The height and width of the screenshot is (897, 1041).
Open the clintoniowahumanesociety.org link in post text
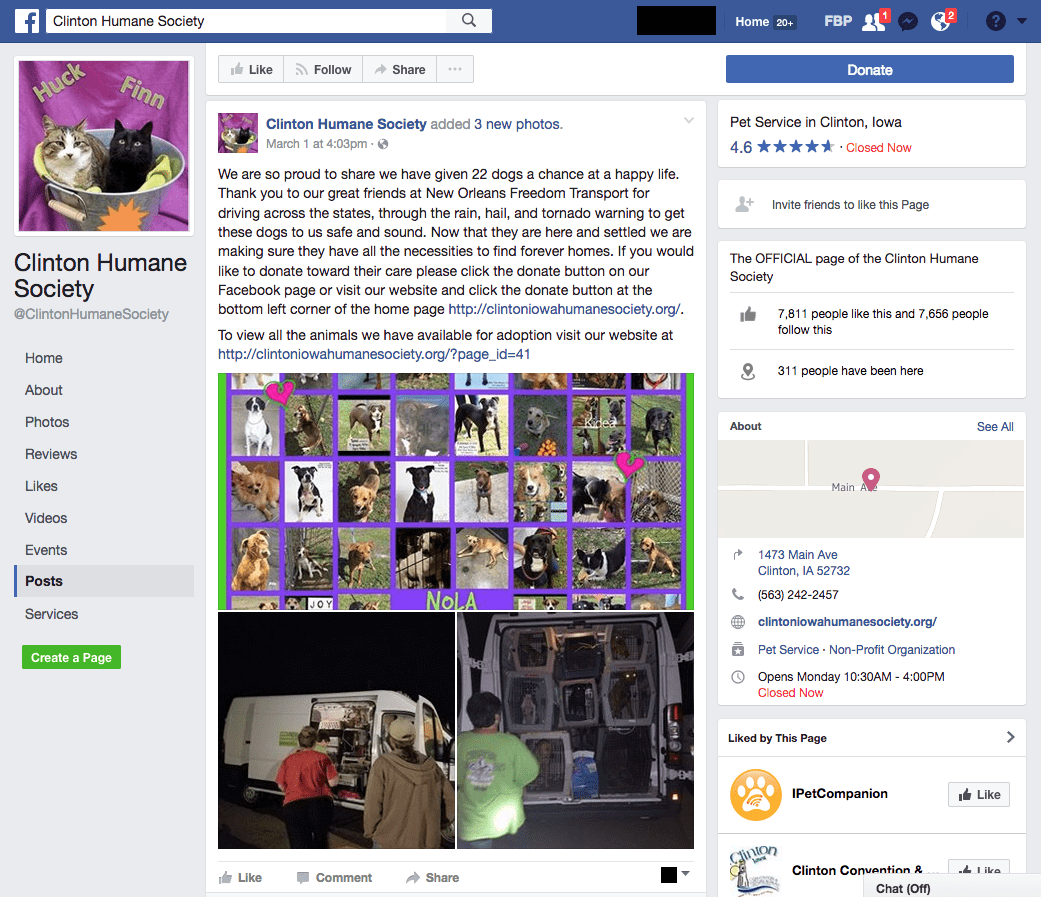pos(564,309)
